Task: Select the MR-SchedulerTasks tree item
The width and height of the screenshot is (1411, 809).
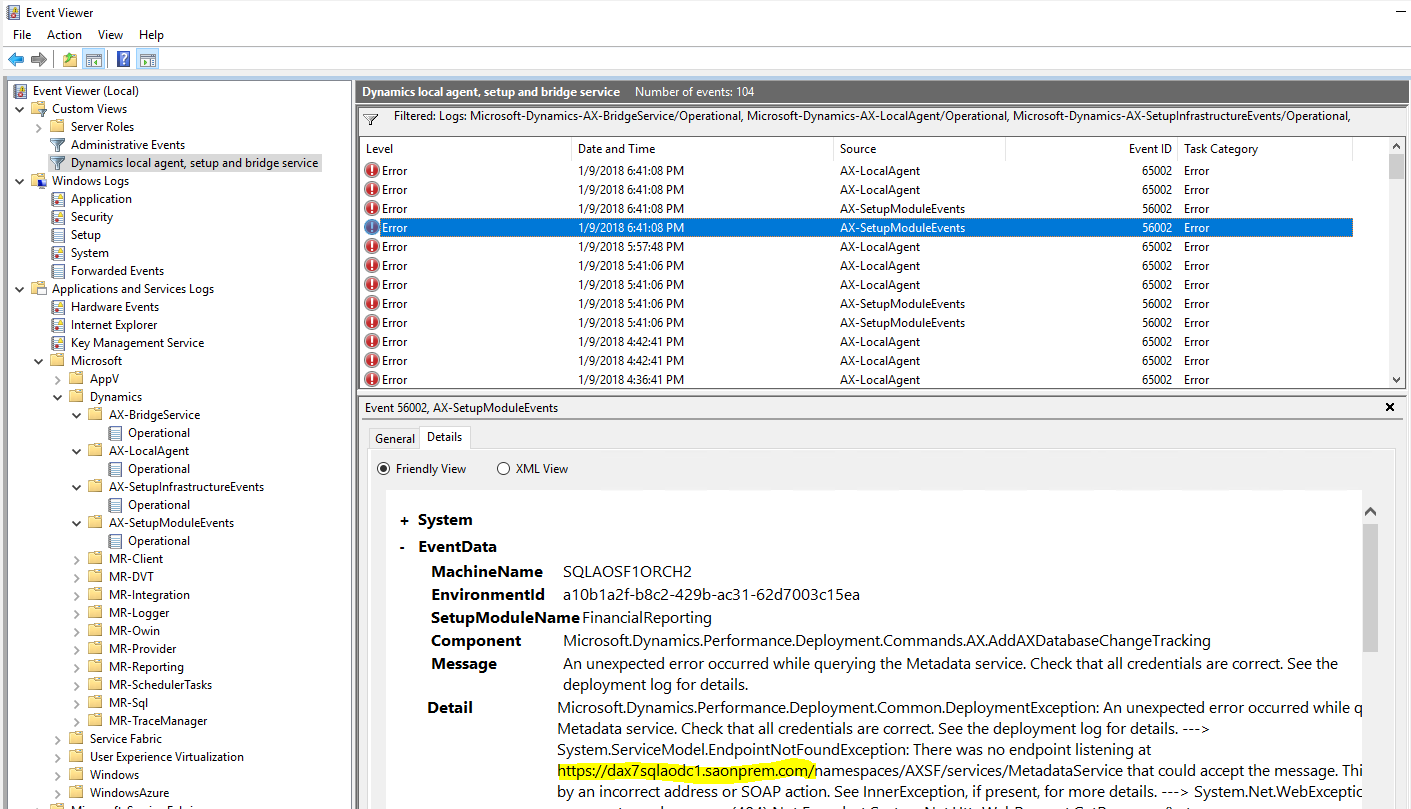Action: (160, 685)
